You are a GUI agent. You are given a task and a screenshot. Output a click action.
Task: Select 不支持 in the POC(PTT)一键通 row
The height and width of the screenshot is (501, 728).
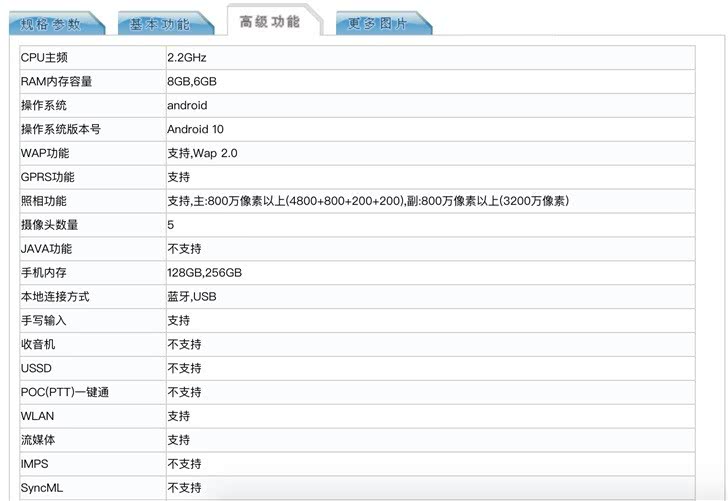coord(184,392)
